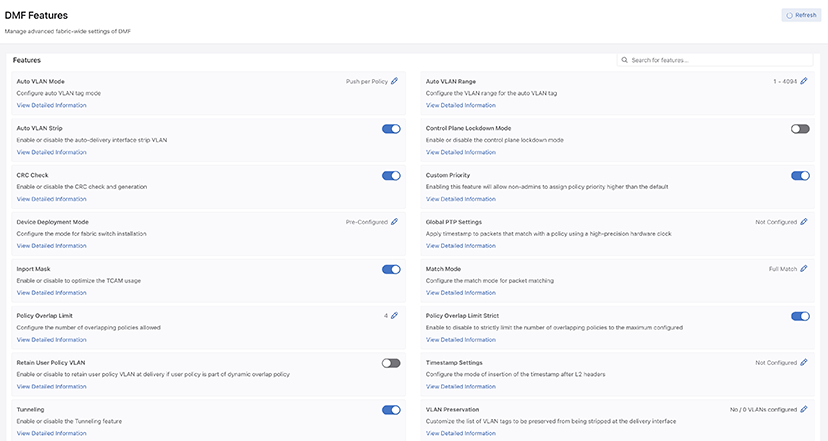Click the 'Tunneling' feature title
This screenshot has width=828, height=441.
coord(30,410)
